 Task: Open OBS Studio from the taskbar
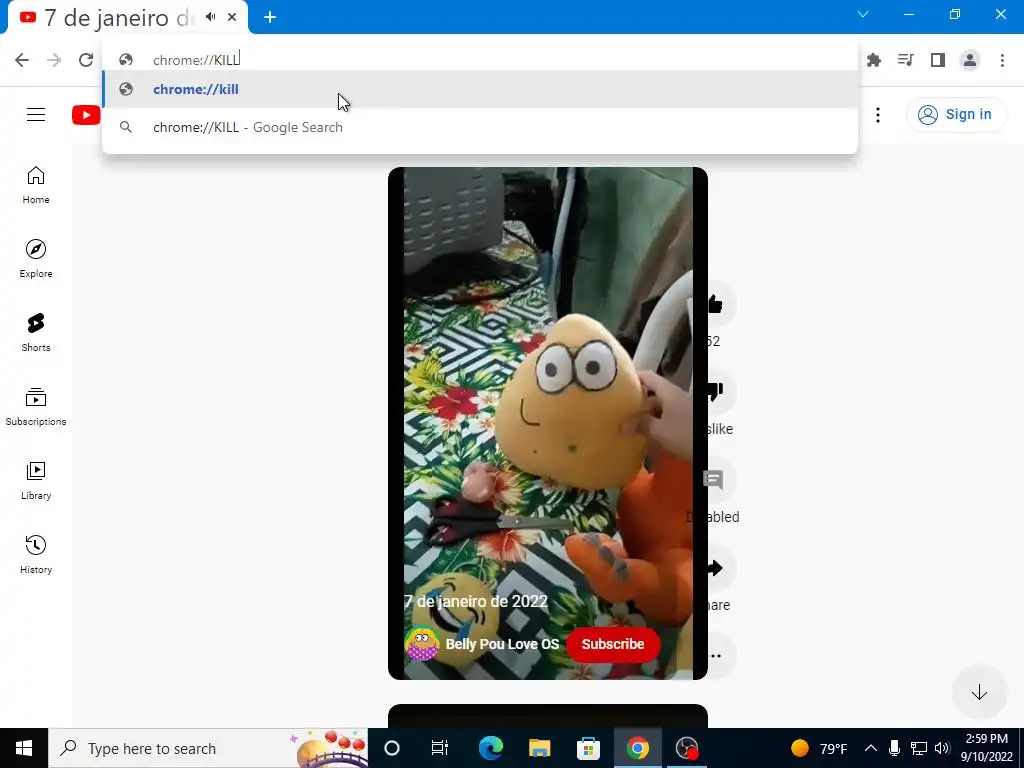(687, 748)
